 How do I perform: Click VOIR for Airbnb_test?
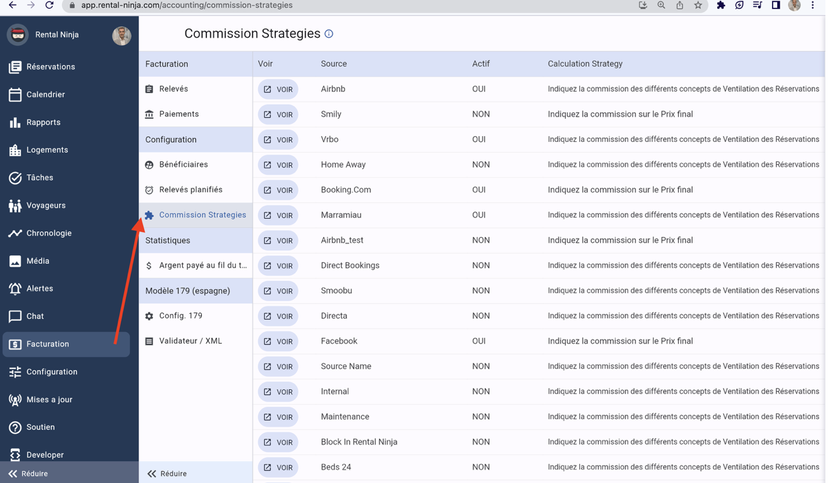click(278, 241)
